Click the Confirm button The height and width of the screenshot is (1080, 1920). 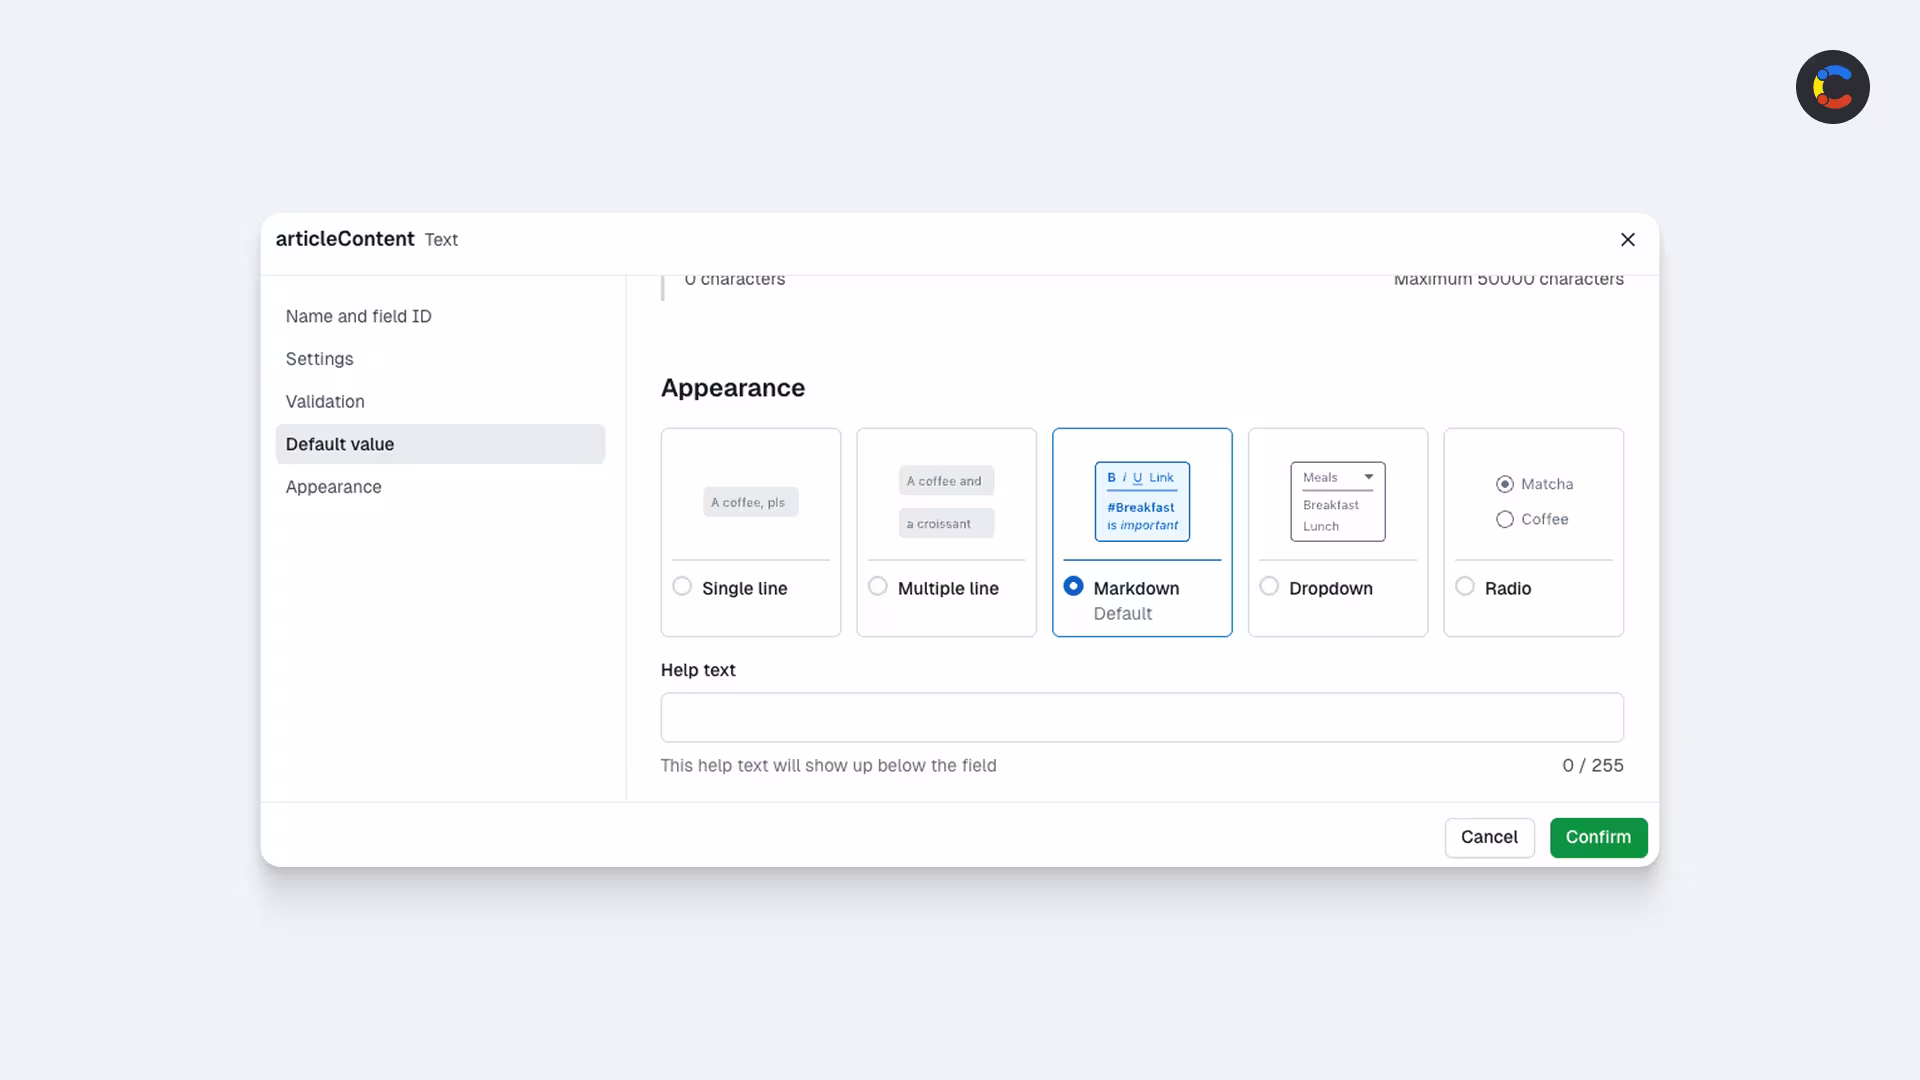point(1598,838)
